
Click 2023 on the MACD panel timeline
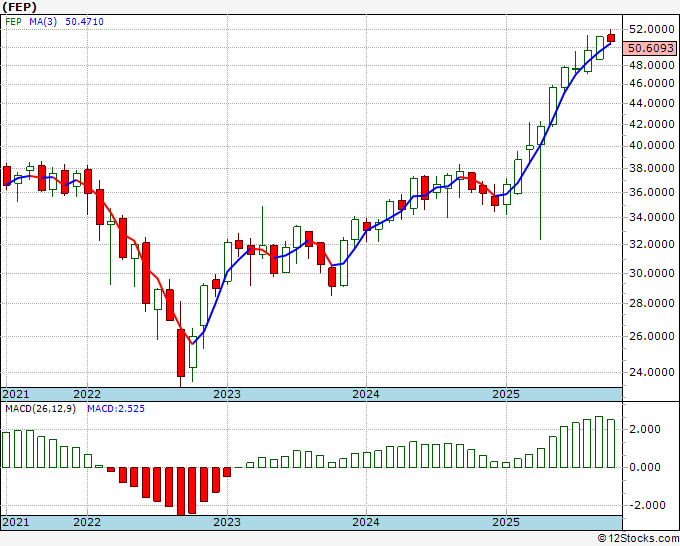(227, 522)
